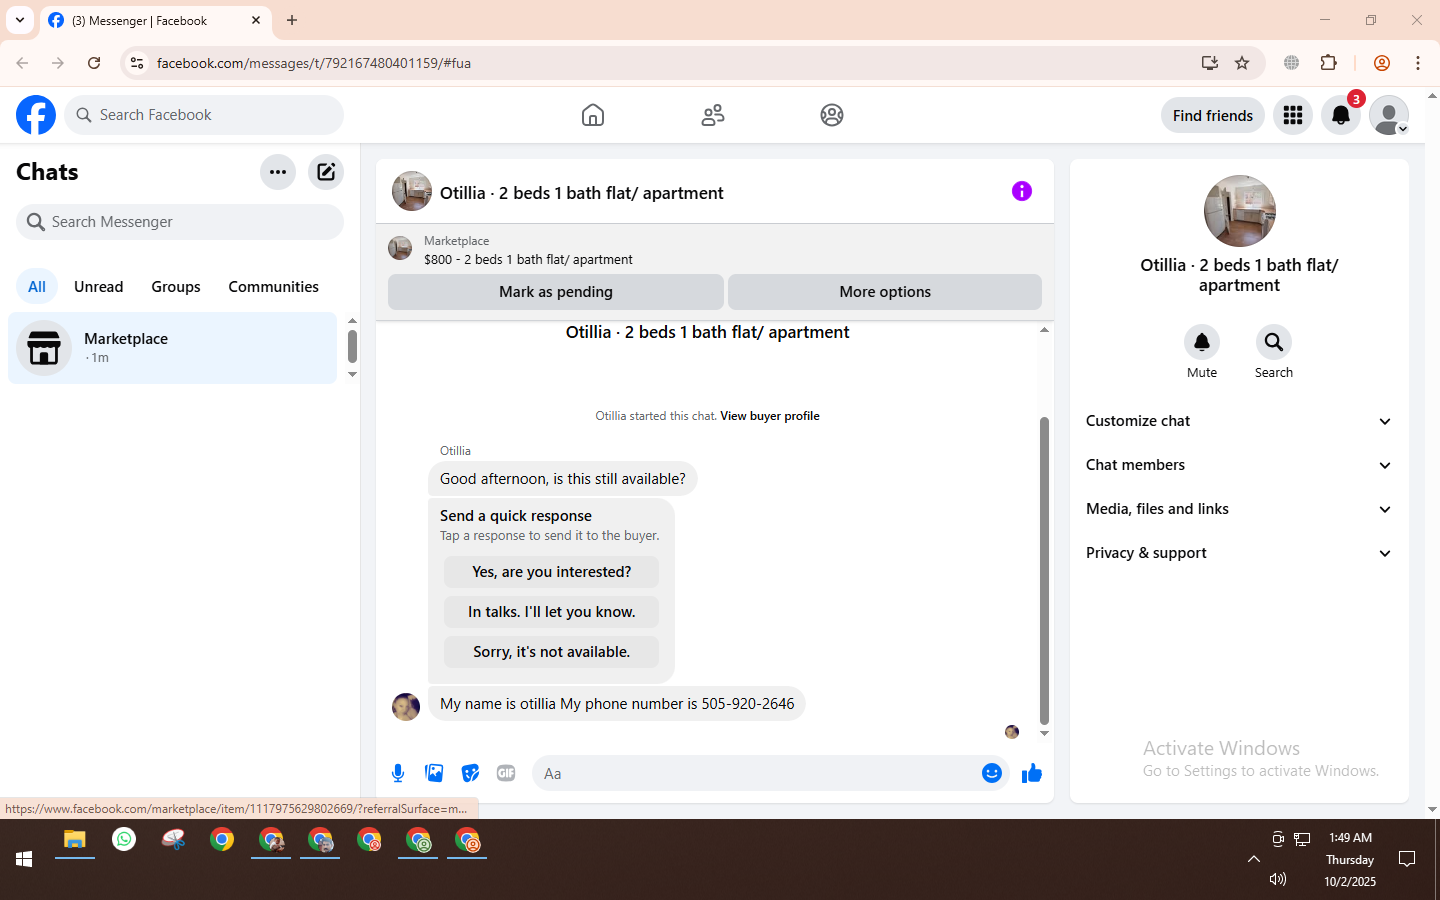Expand Chat members section
Viewport: 1440px width, 900px height.
click(x=1240, y=465)
